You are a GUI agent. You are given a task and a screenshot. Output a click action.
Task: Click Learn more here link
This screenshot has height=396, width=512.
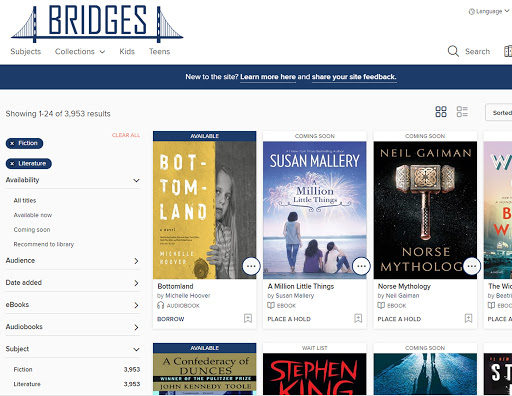click(x=268, y=77)
